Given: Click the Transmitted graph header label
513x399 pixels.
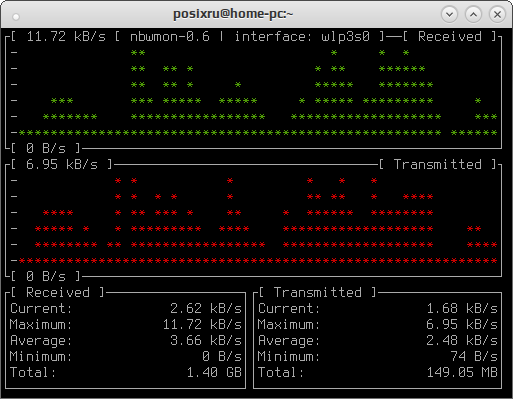Looking at the screenshot, I should pyautogui.click(x=437, y=165).
